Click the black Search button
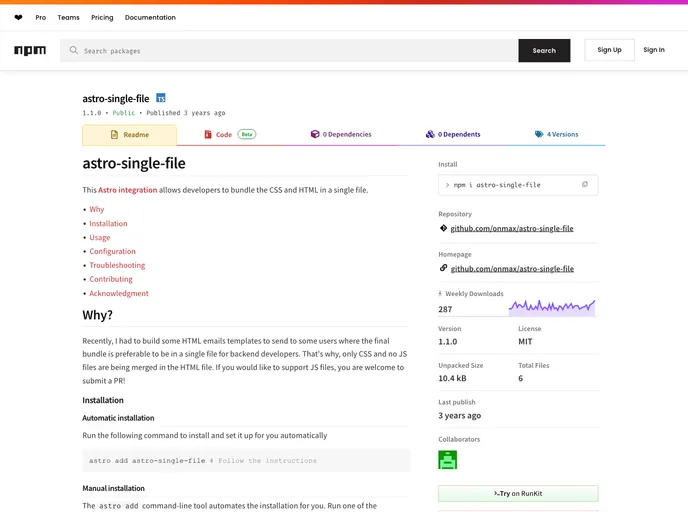The image size is (688, 512). click(x=544, y=50)
